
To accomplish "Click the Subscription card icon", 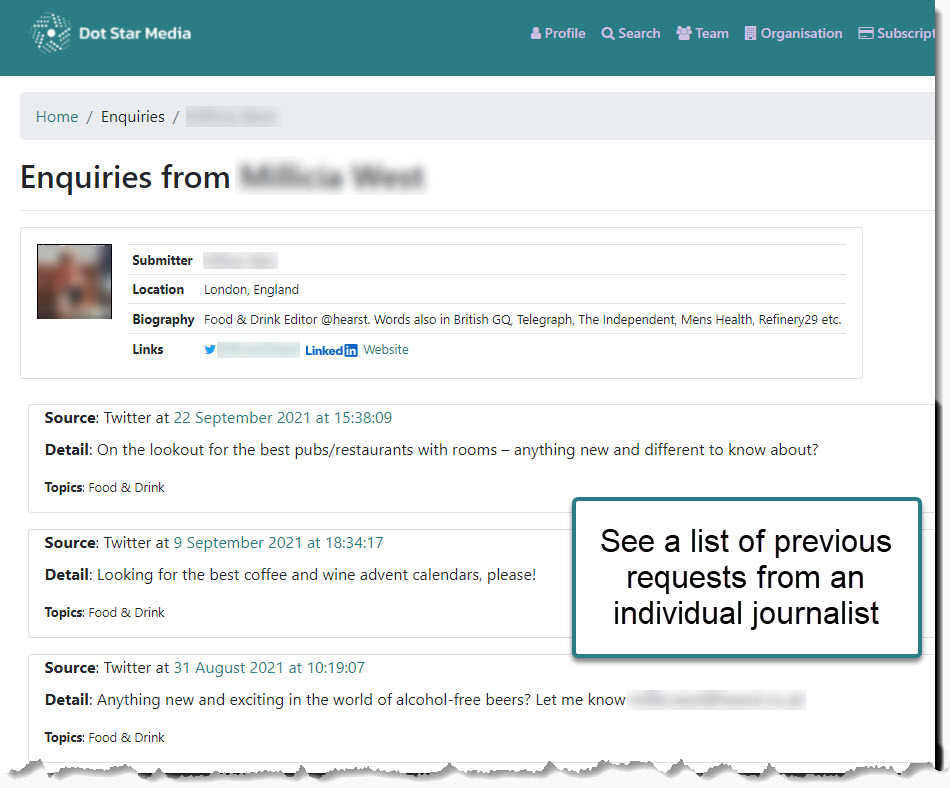I will [x=866, y=33].
